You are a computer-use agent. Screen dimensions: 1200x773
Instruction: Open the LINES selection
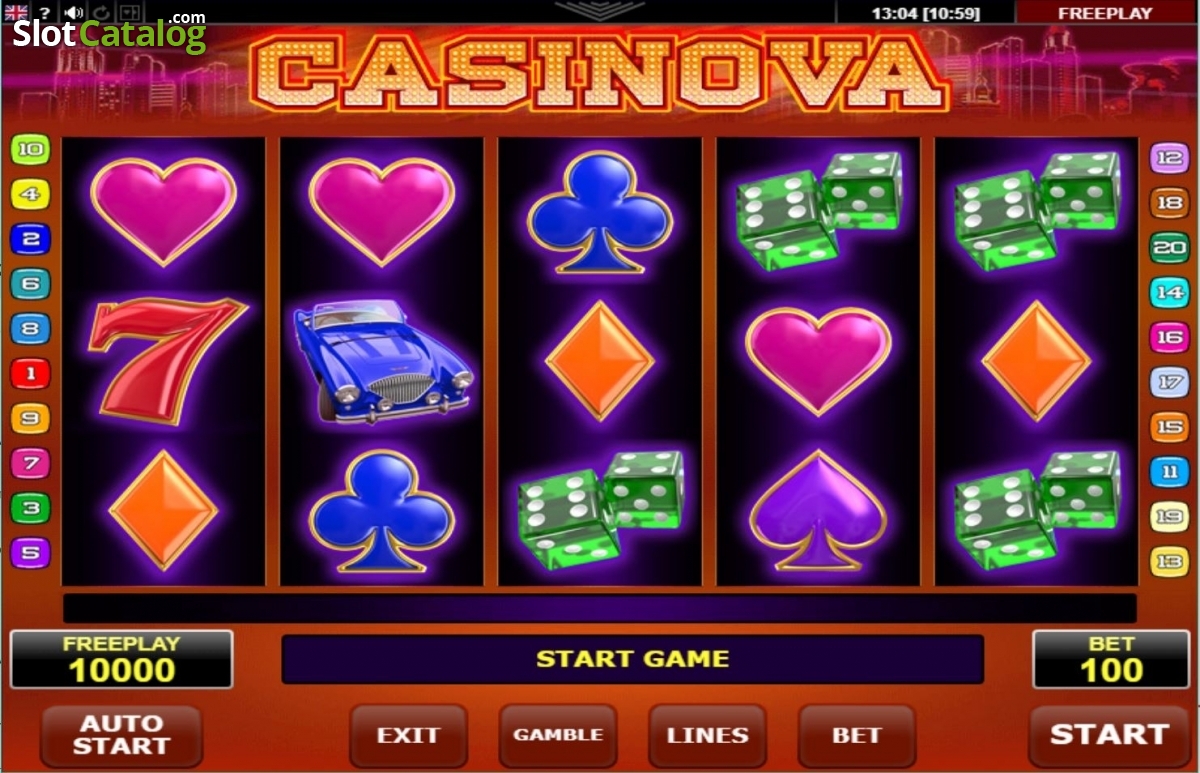[x=707, y=736]
